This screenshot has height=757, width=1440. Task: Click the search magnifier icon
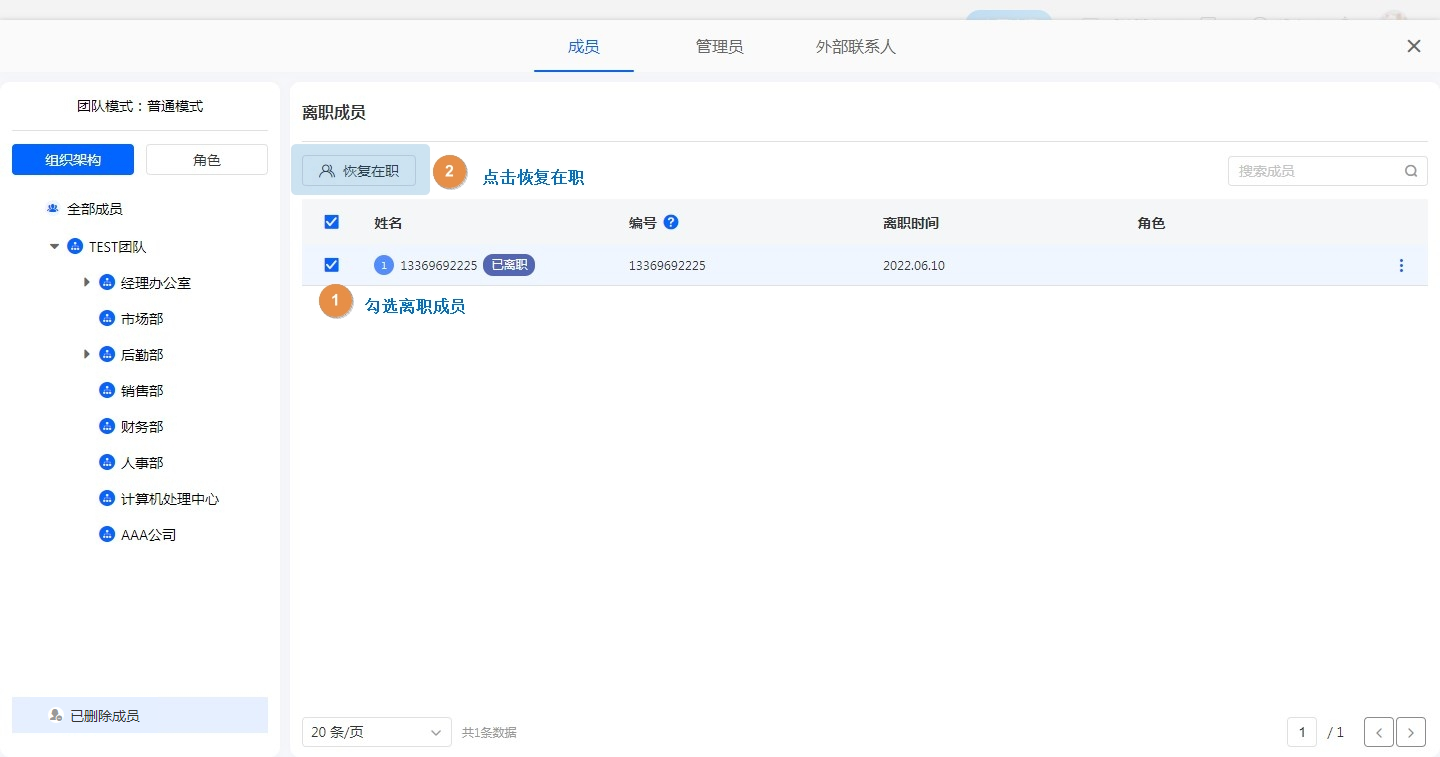(1411, 171)
